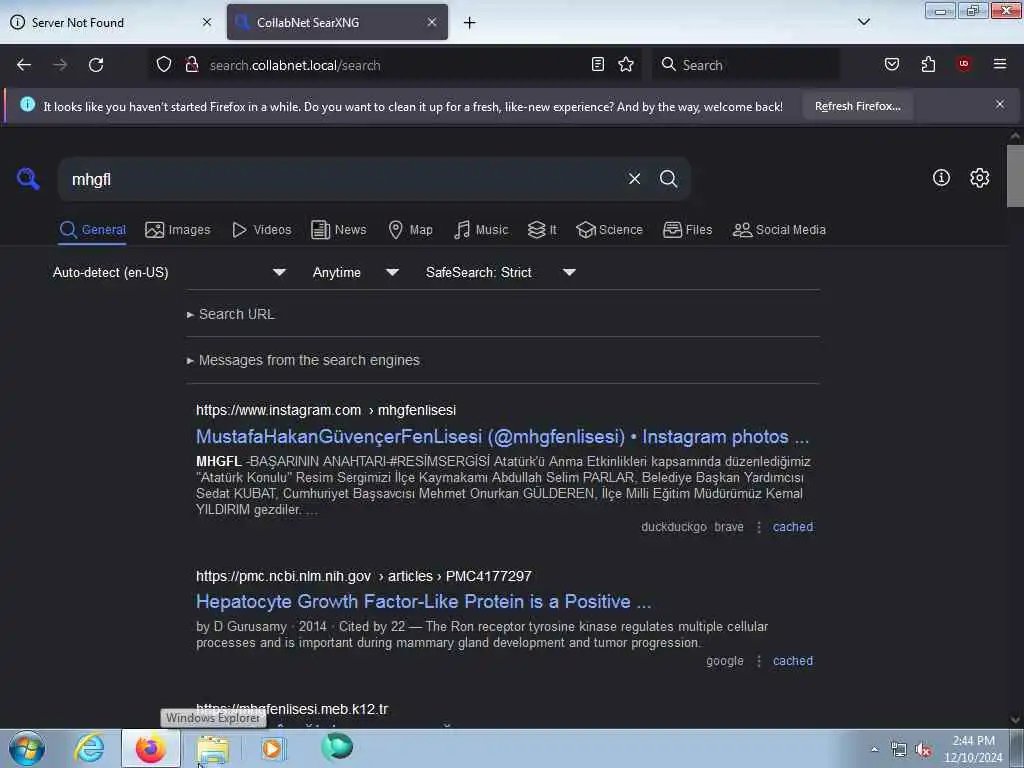Toggle reader view in address bar
Viewport: 1024px width, 768px height.
pos(598,64)
